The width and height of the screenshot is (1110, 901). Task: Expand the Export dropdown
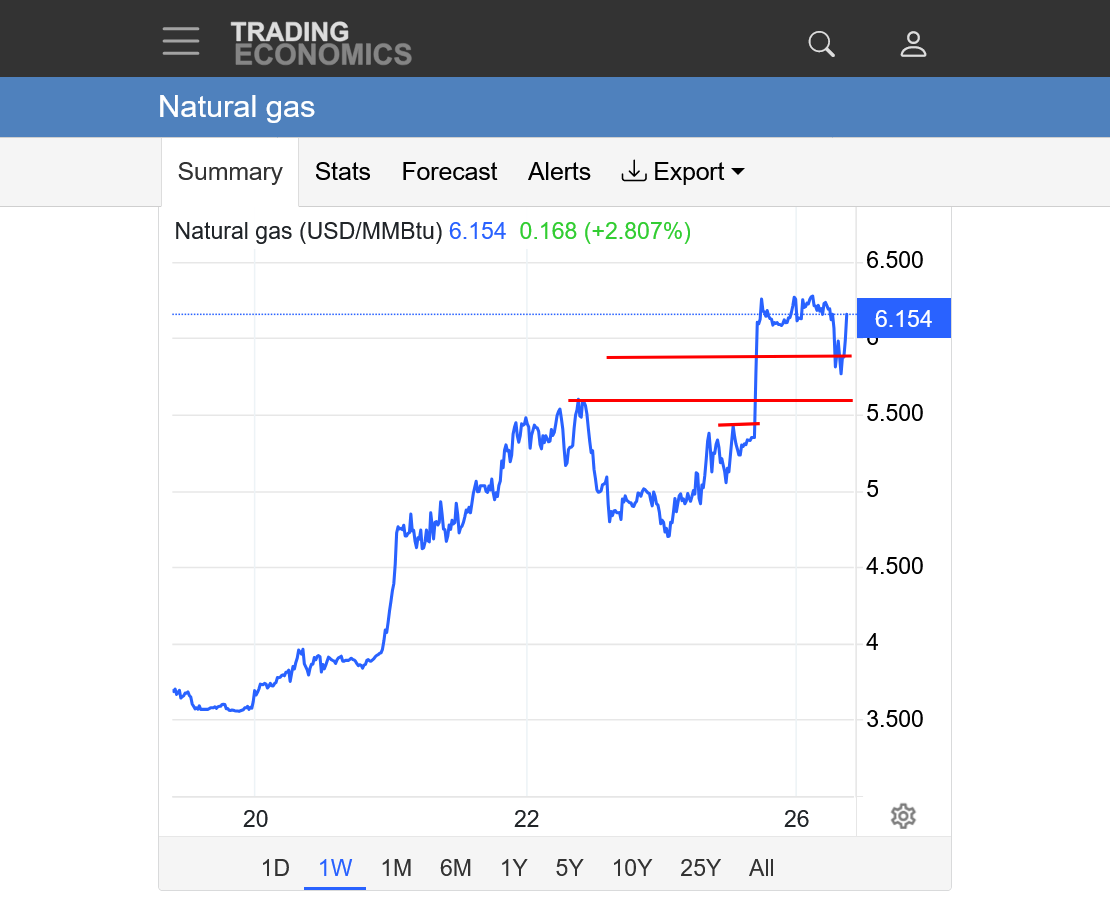(x=684, y=172)
